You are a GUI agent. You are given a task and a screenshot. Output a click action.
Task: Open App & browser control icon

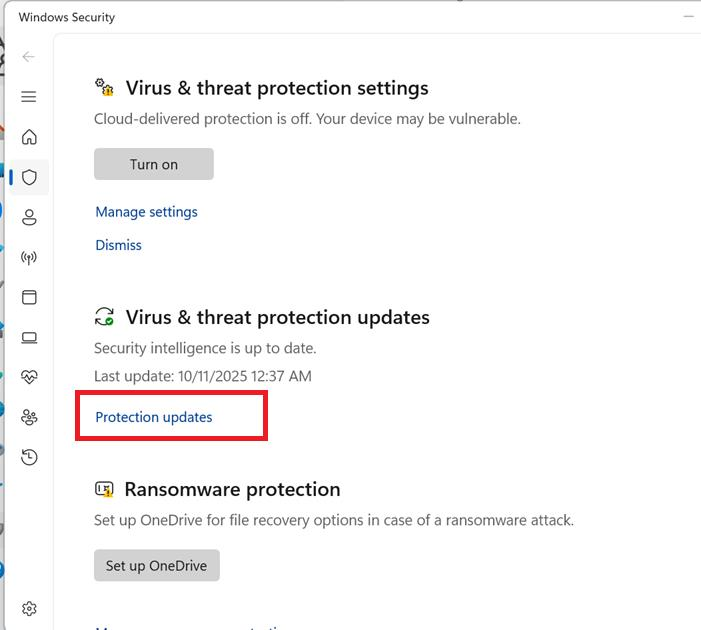(29, 297)
